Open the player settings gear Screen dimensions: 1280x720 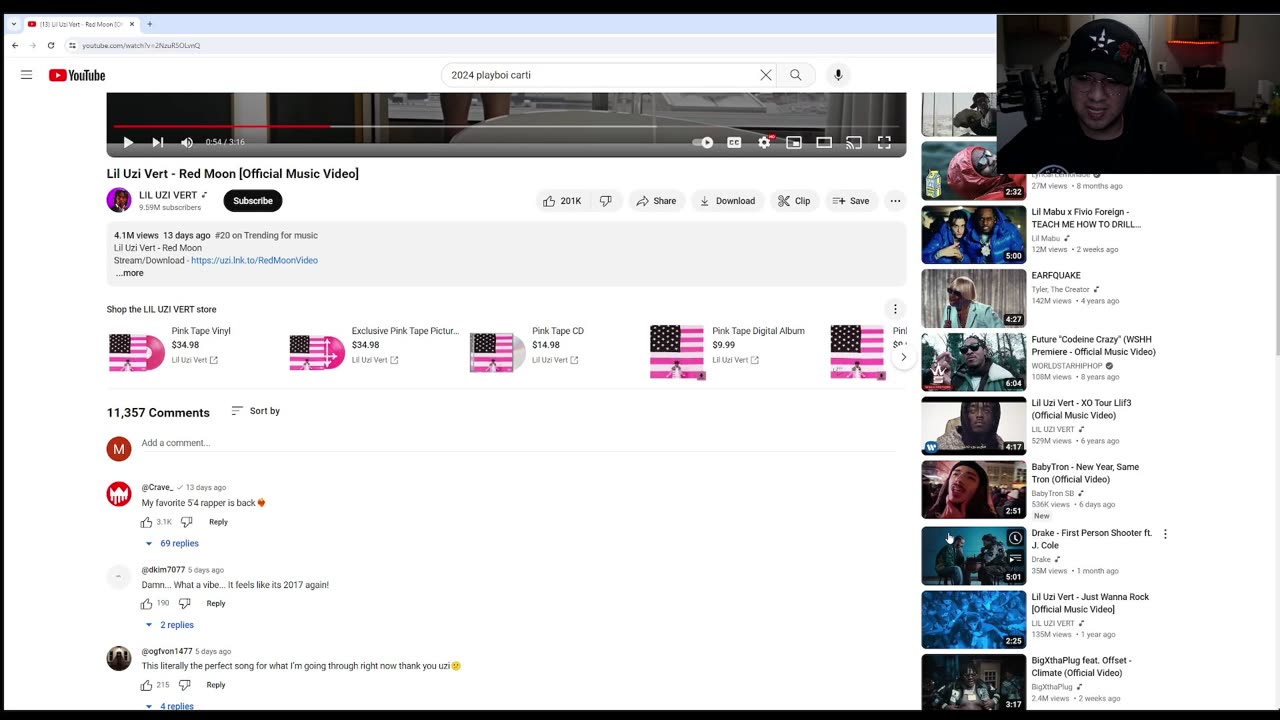coord(764,142)
